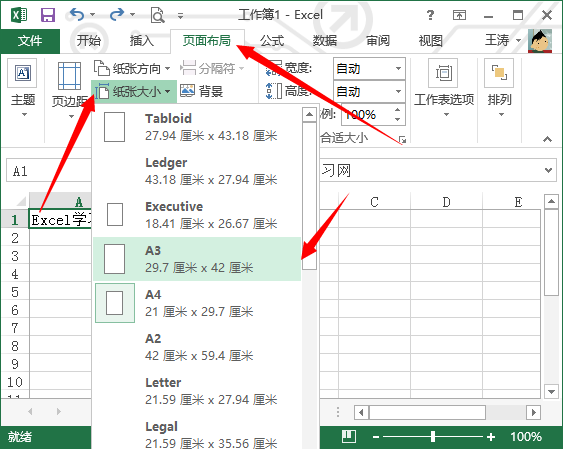Open the File (文件) tab
563x449 pixels.
pyautogui.click(x=30, y=41)
